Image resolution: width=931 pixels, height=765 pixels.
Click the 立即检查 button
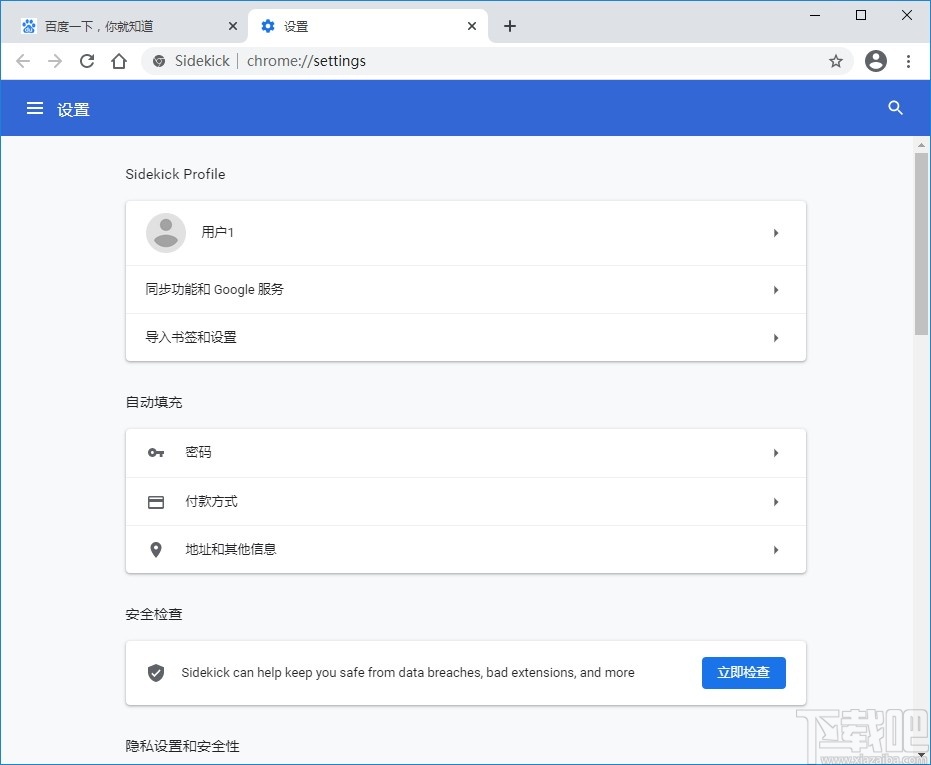pos(744,673)
